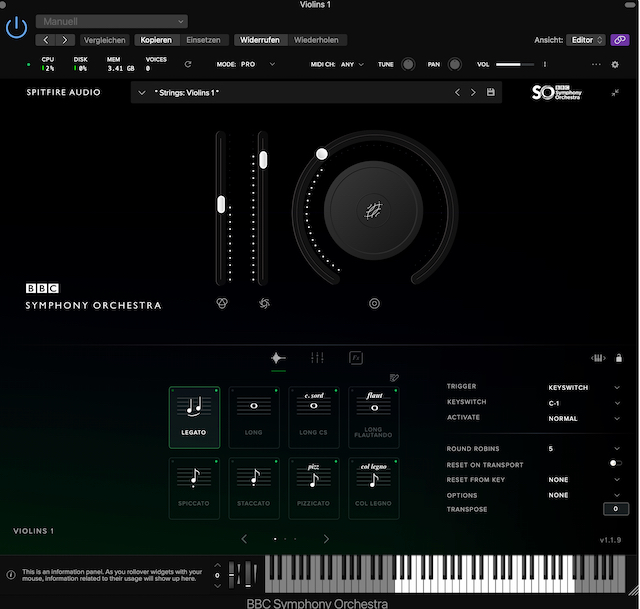Open the settings gear icon

click(x=615, y=64)
